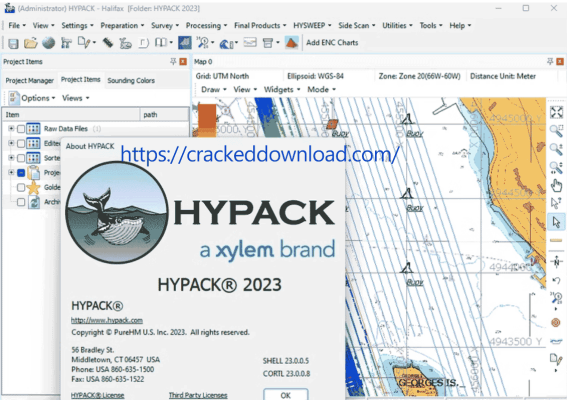Open the map View dropdown beside Draw

[x=245, y=89]
